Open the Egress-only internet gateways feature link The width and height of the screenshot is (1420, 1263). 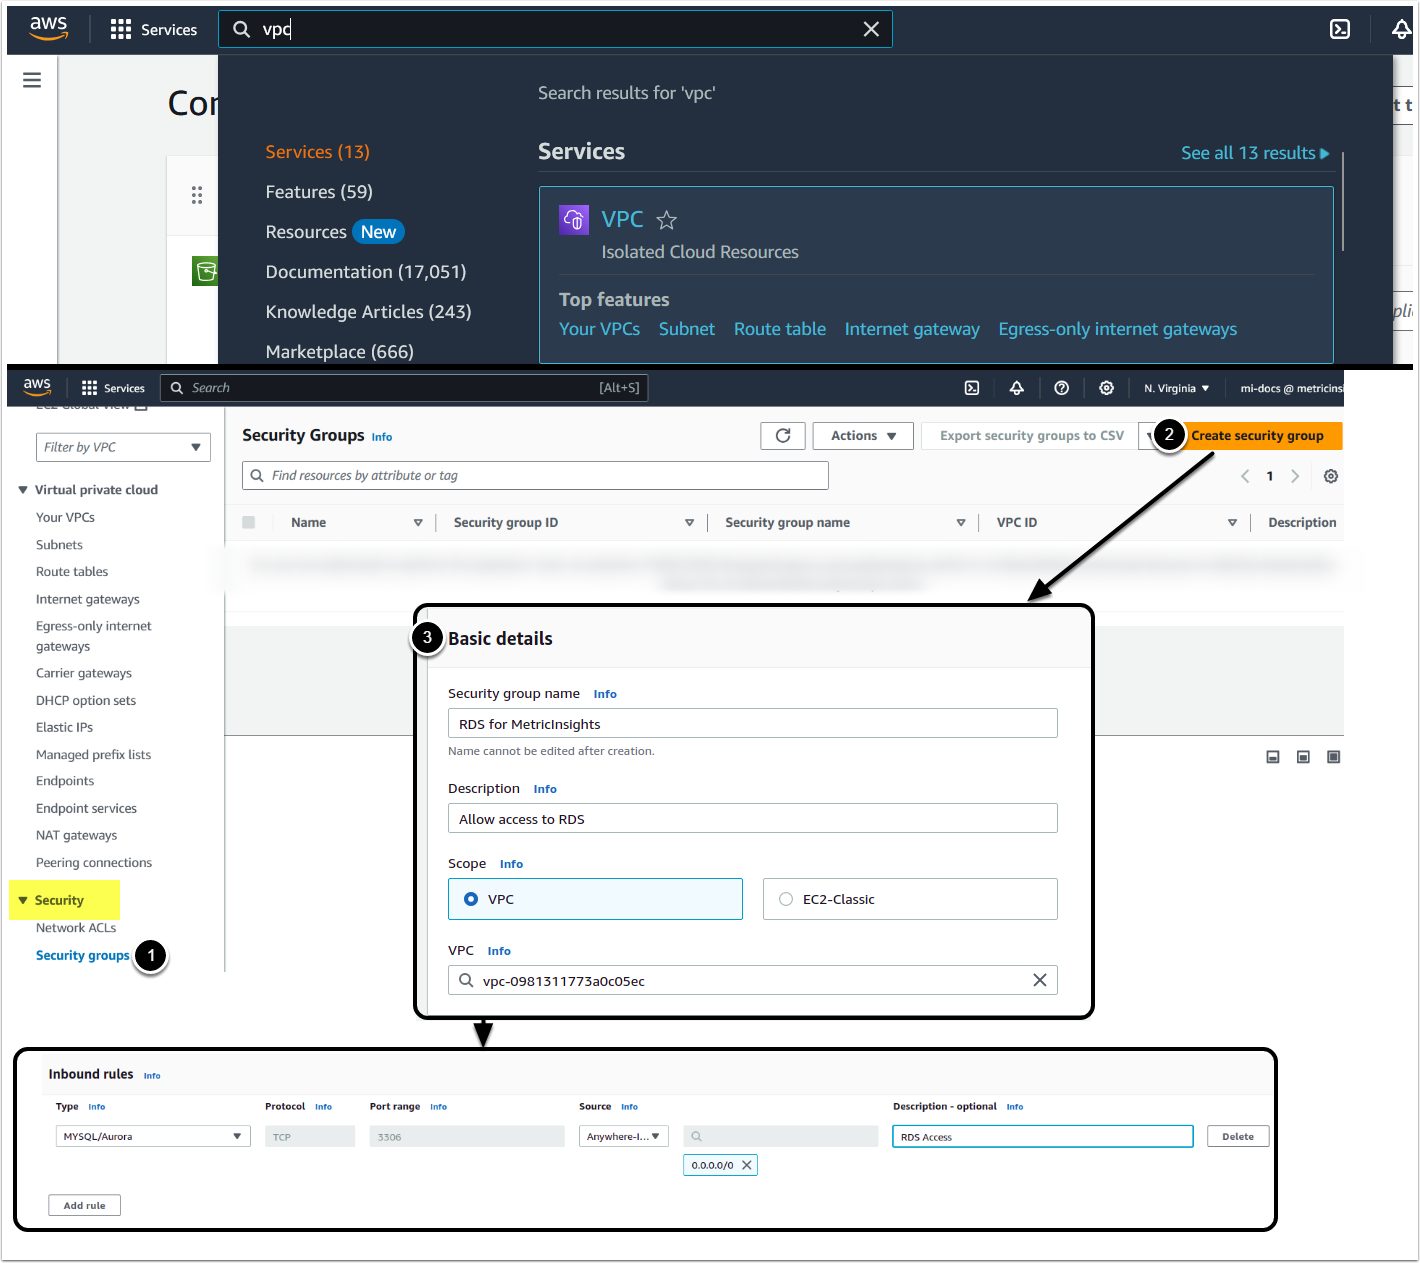[1117, 329]
